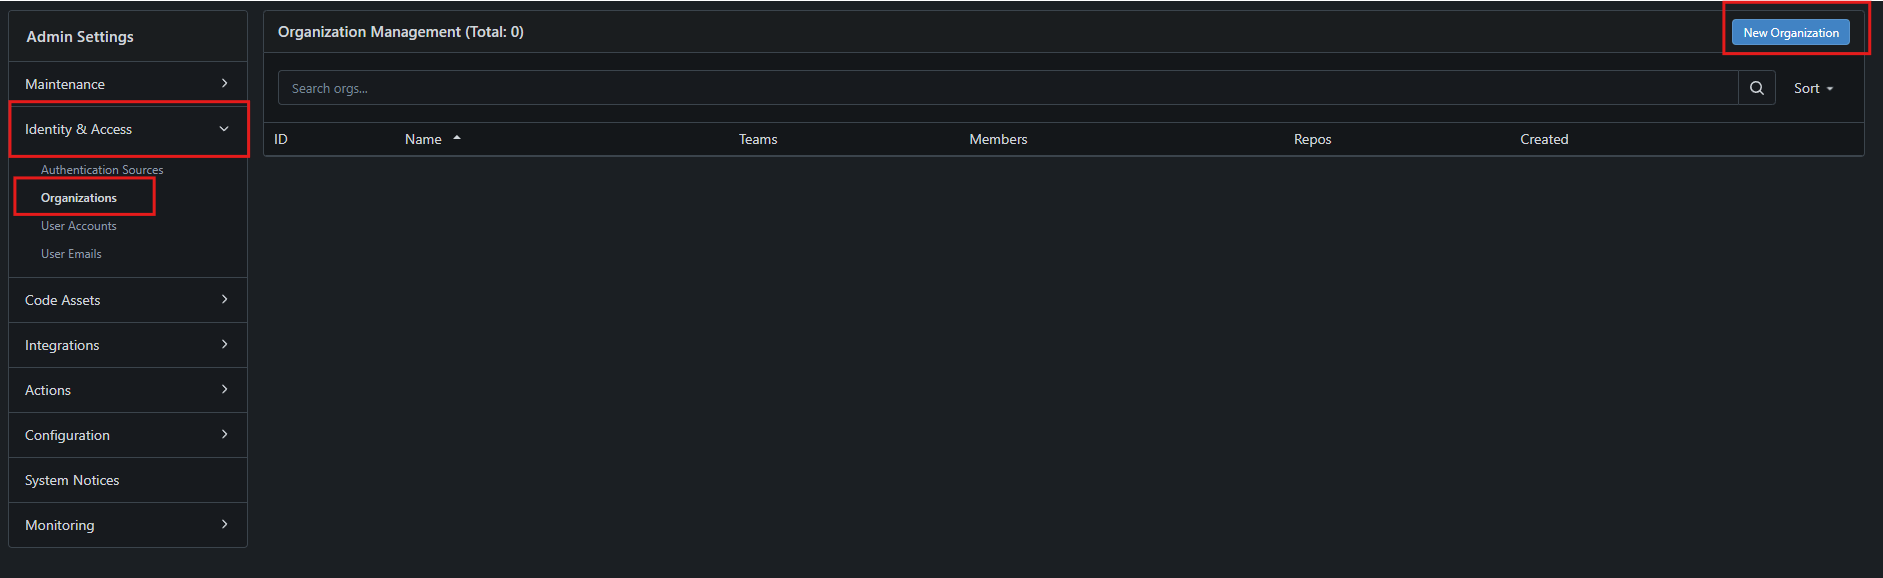Expand the Maintenance section
Viewport: 1883px width, 578px height.
click(x=128, y=84)
